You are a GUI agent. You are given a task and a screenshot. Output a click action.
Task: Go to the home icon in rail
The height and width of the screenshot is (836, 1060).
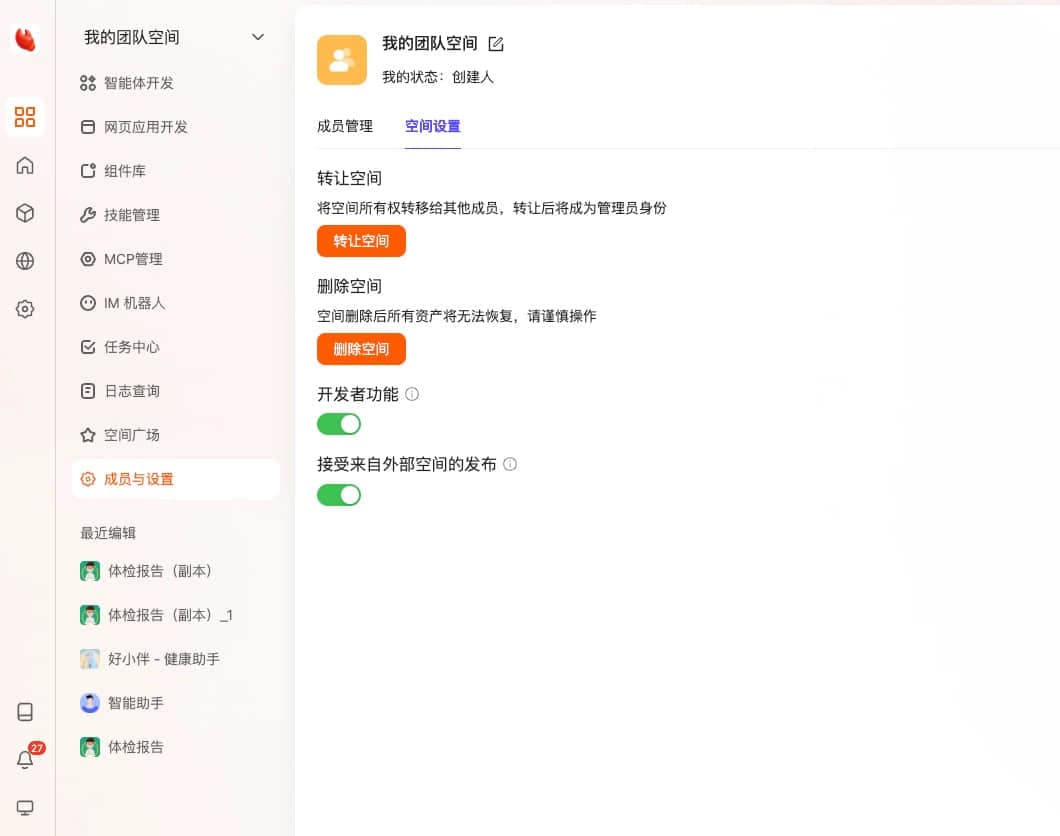point(25,165)
